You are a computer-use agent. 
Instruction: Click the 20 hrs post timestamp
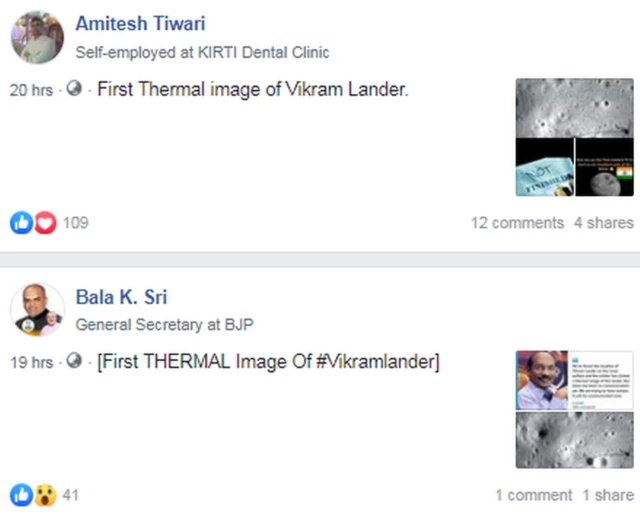pyautogui.click(x=31, y=90)
